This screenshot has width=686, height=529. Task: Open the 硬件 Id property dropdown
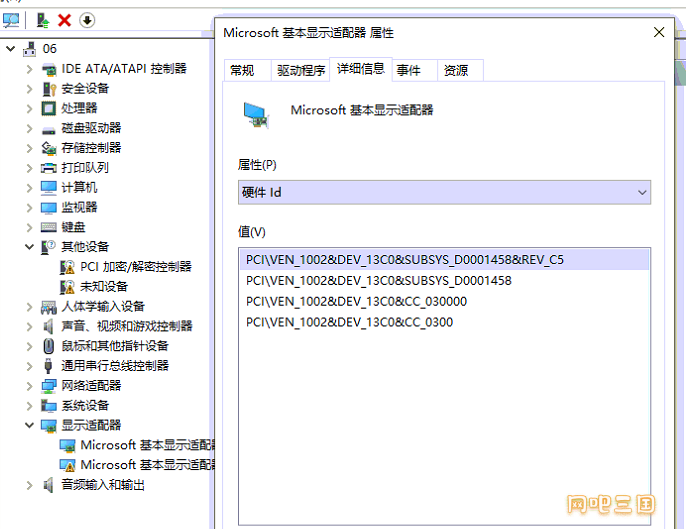444,192
